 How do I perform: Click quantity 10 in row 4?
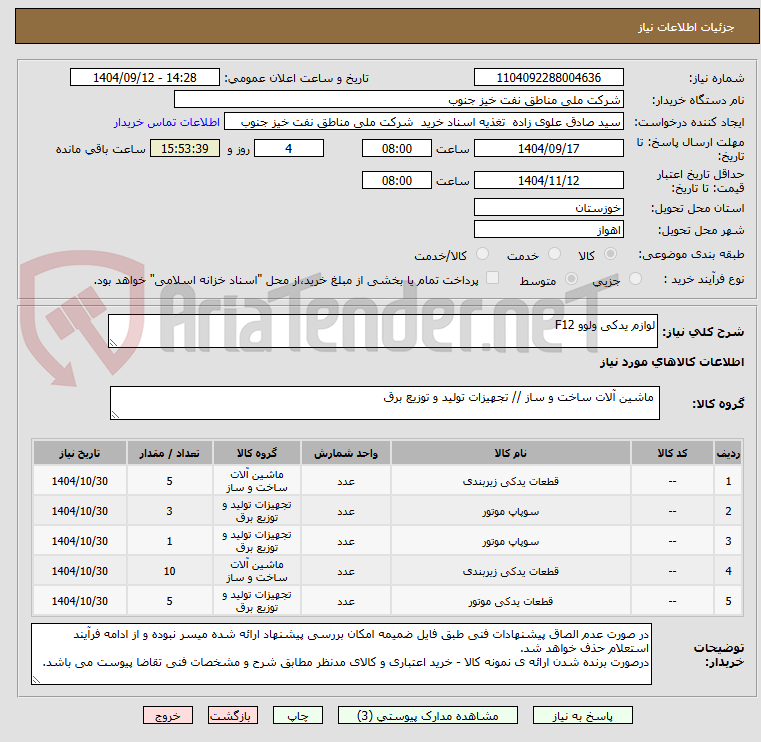click(x=169, y=572)
